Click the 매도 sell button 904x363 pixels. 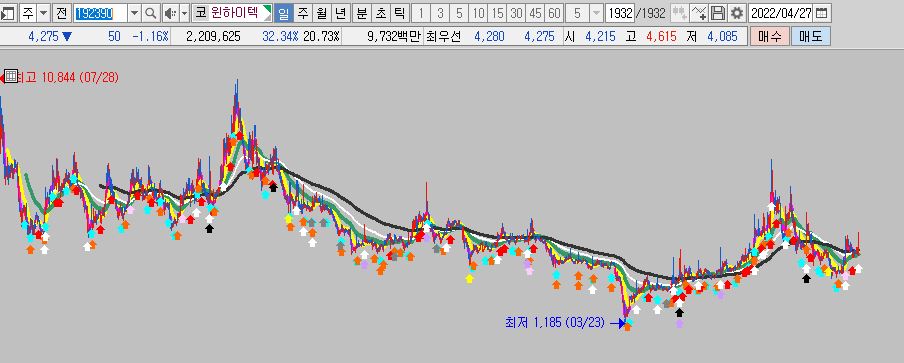pos(811,37)
